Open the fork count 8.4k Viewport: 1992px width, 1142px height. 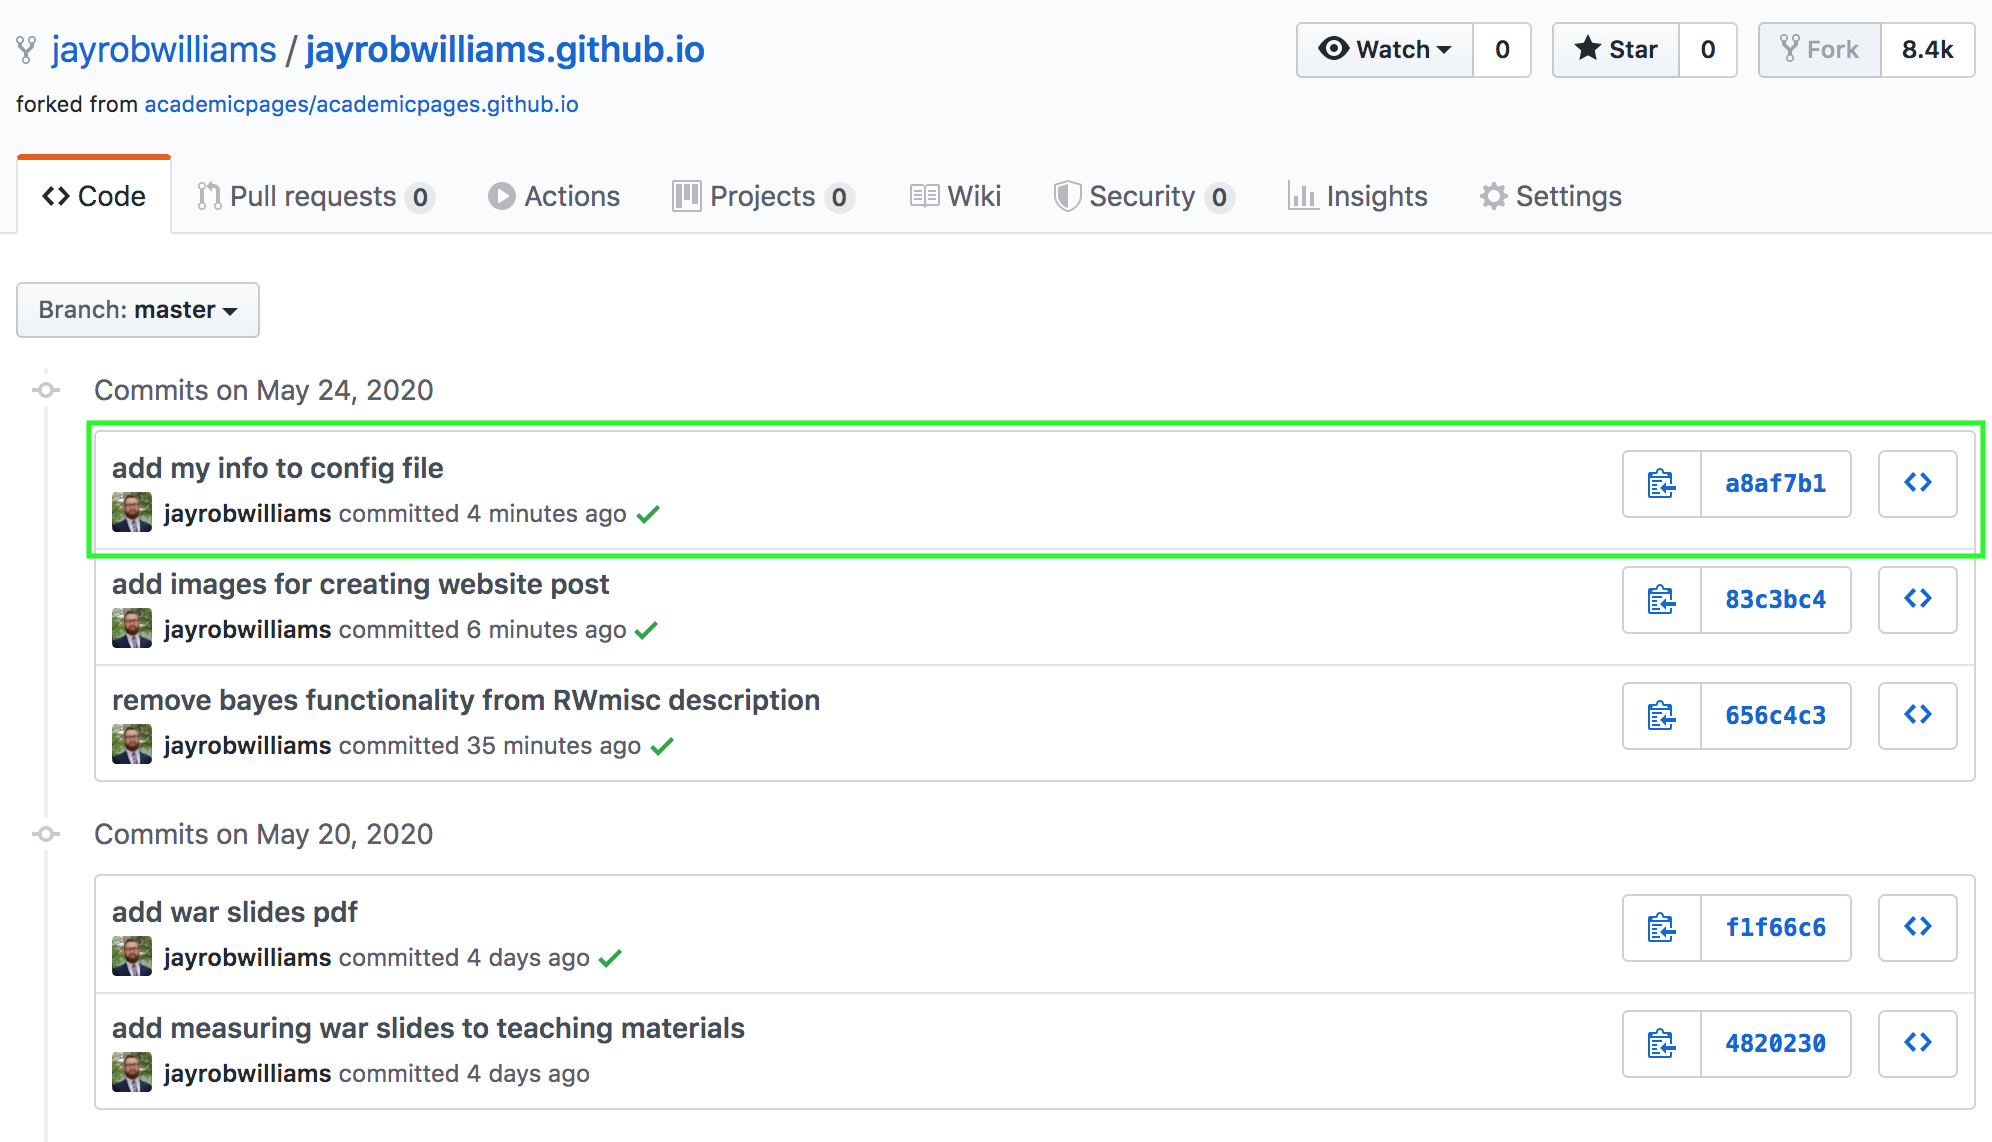point(1927,50)
